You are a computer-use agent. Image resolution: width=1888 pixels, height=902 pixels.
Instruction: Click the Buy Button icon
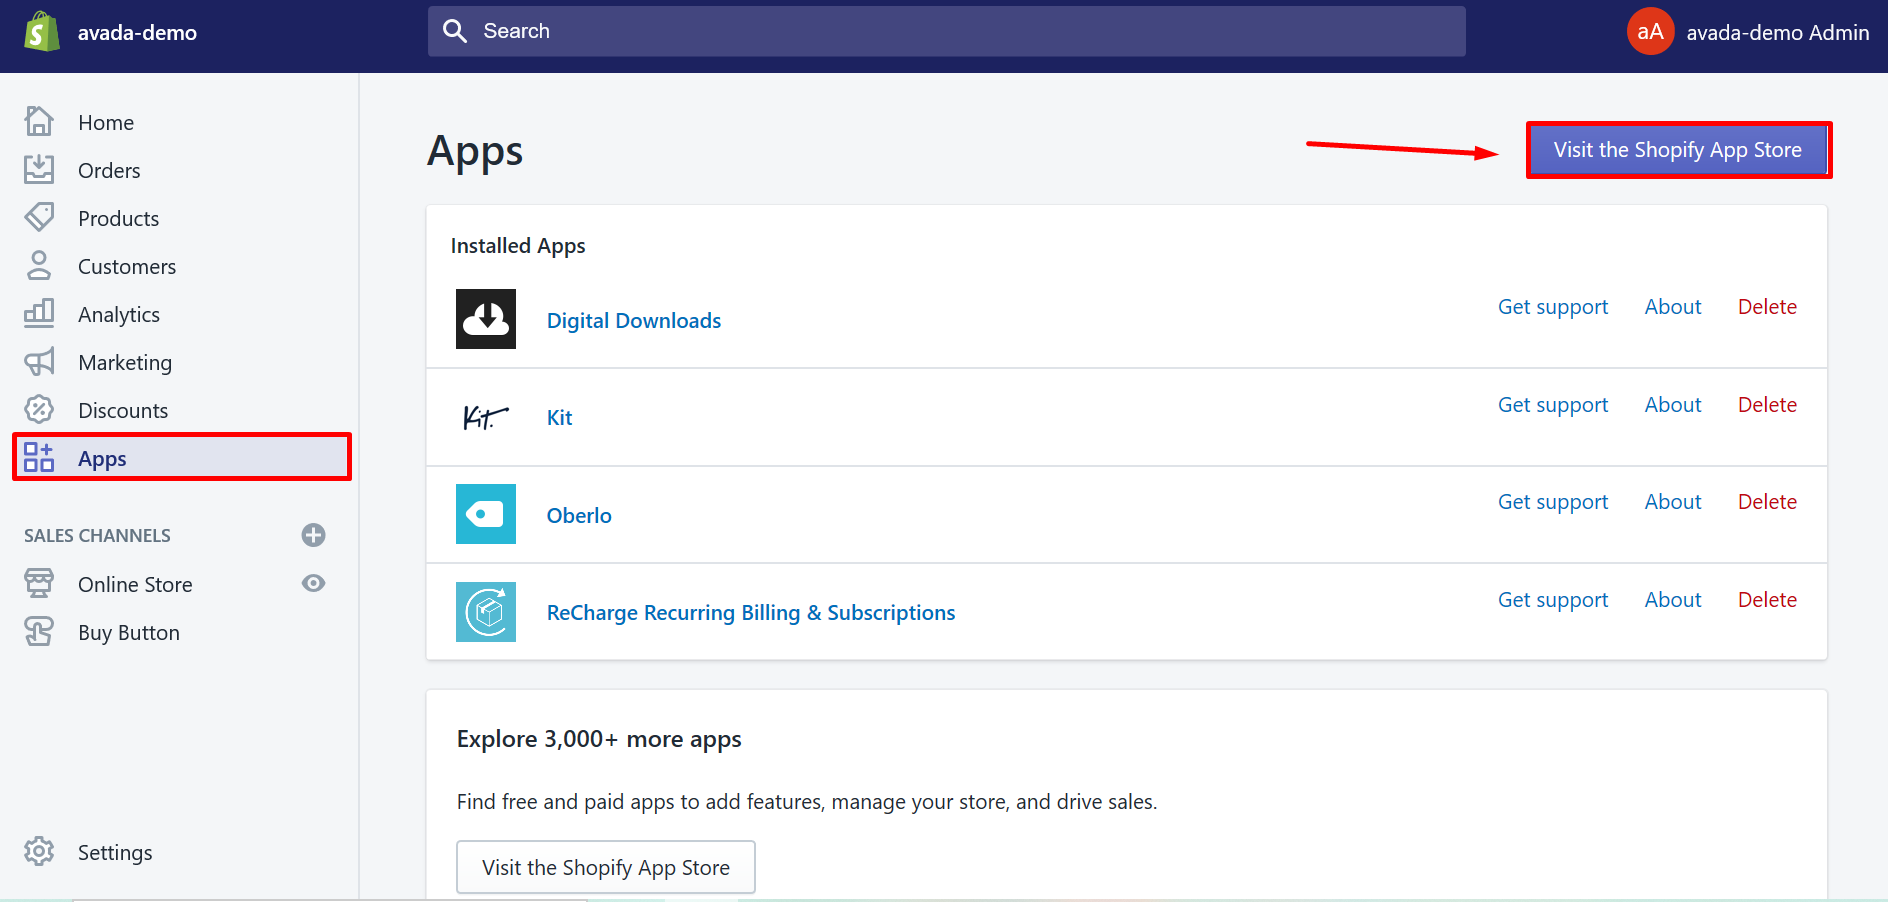[39, 631]
